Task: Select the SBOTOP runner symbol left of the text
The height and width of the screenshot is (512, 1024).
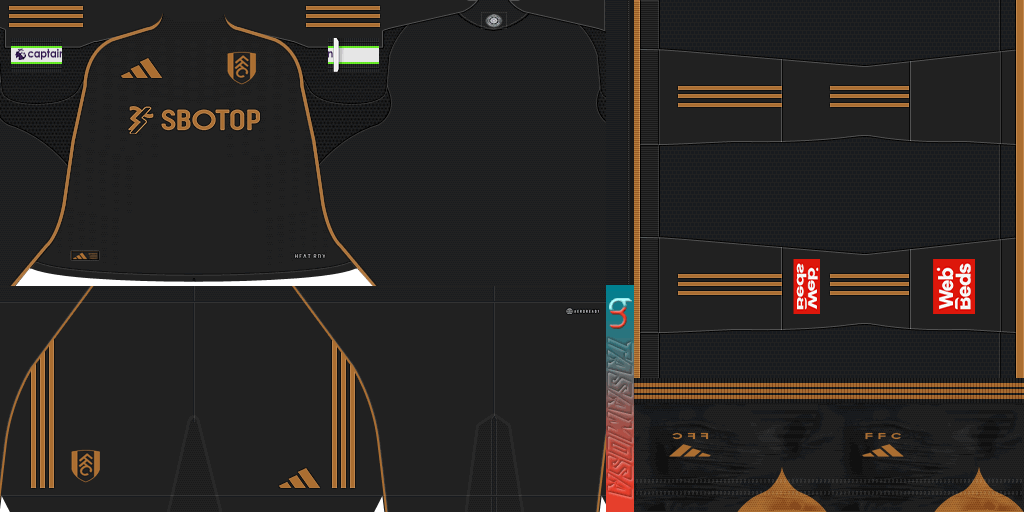Action: 140,120
